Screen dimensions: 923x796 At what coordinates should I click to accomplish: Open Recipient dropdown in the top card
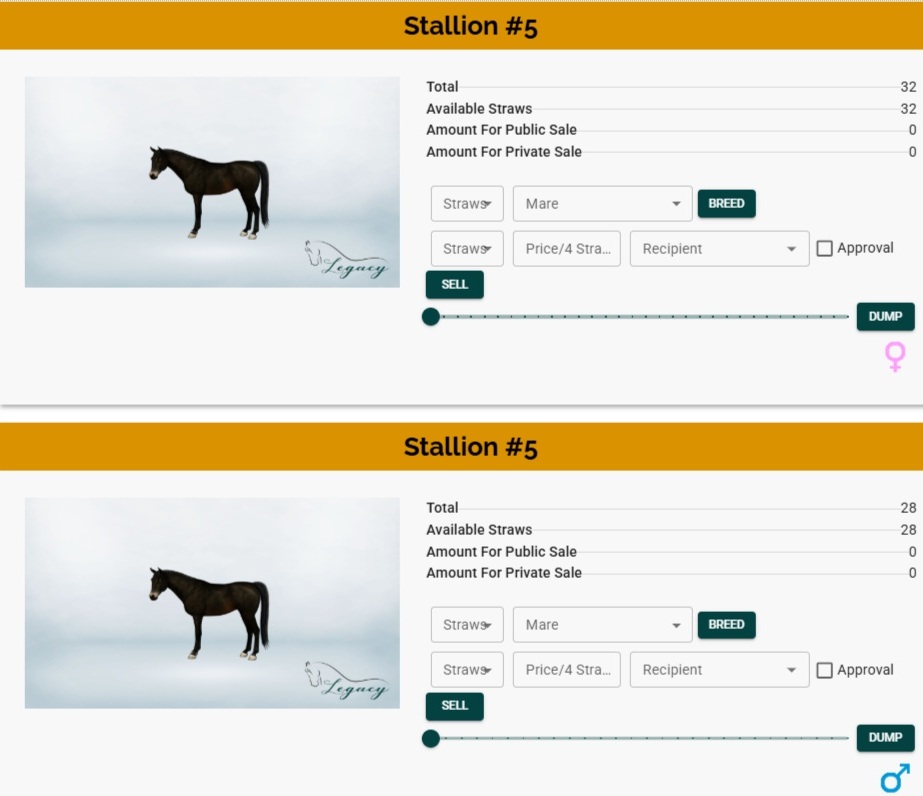719,249
